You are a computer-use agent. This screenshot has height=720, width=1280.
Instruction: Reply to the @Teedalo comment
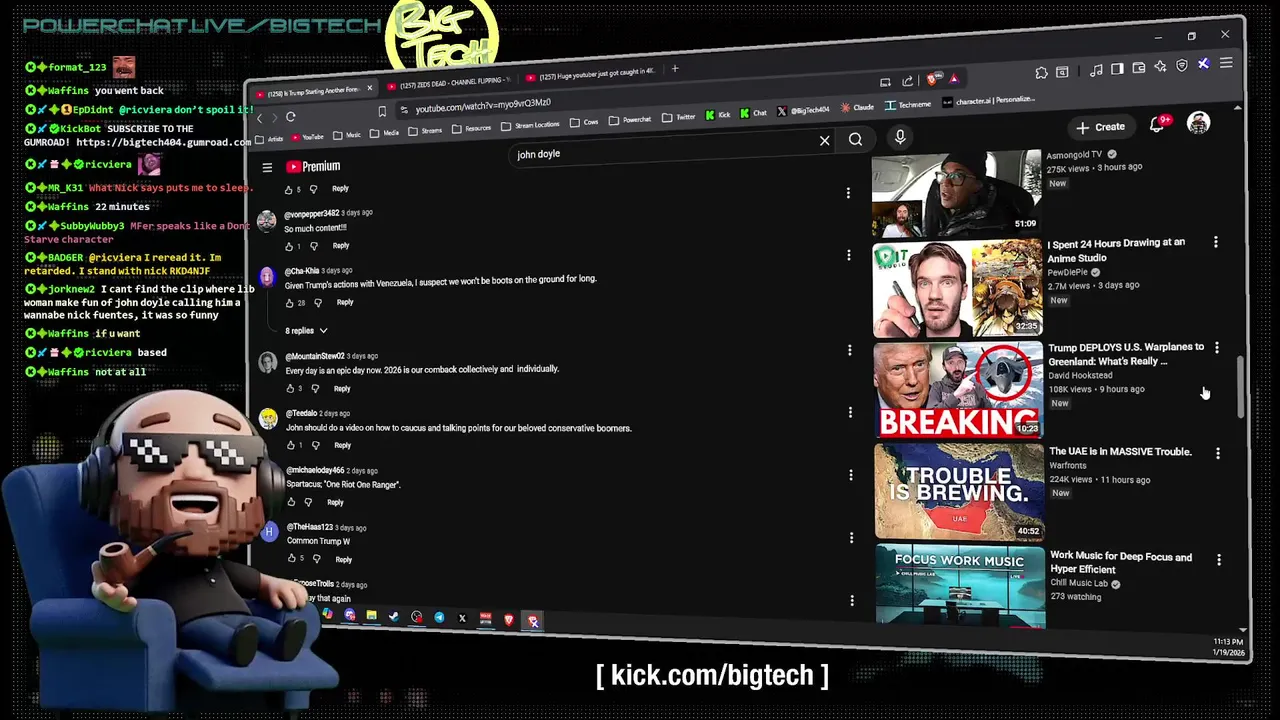click(x=343, y=445)
